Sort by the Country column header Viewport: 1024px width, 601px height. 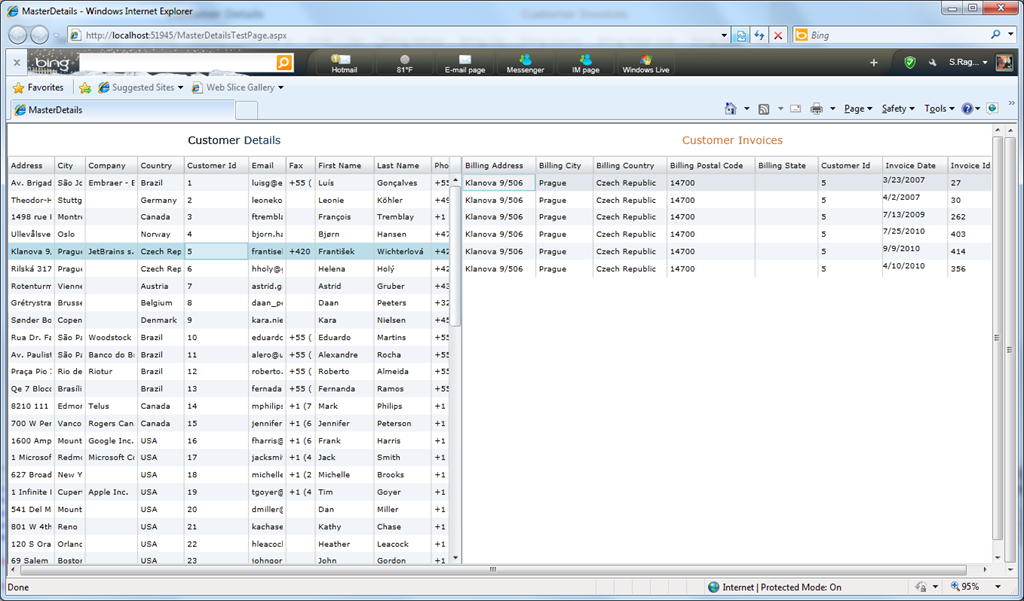click(x=161, y=166)
